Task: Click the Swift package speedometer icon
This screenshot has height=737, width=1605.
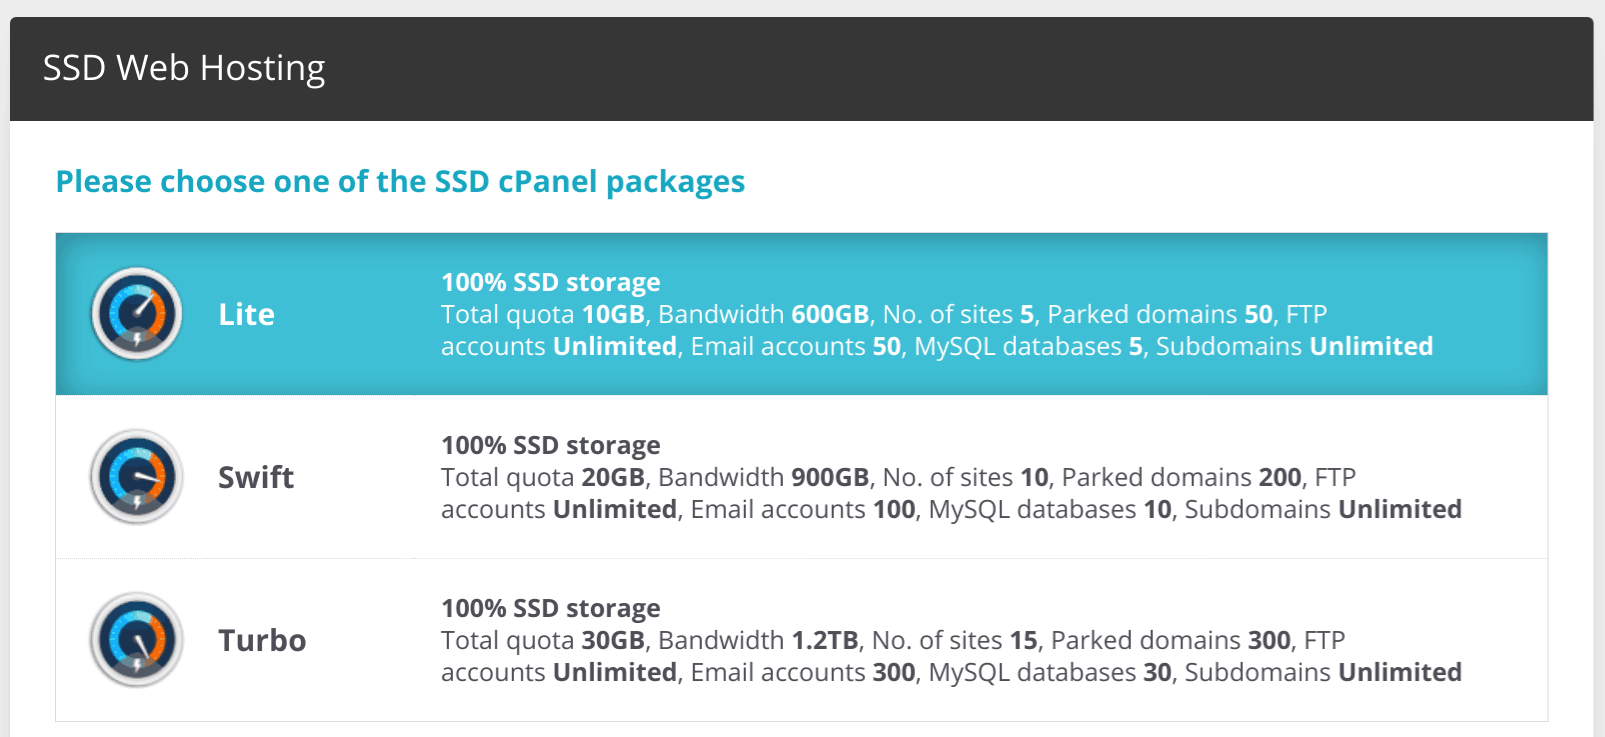Action: click(x=137, y=477)
